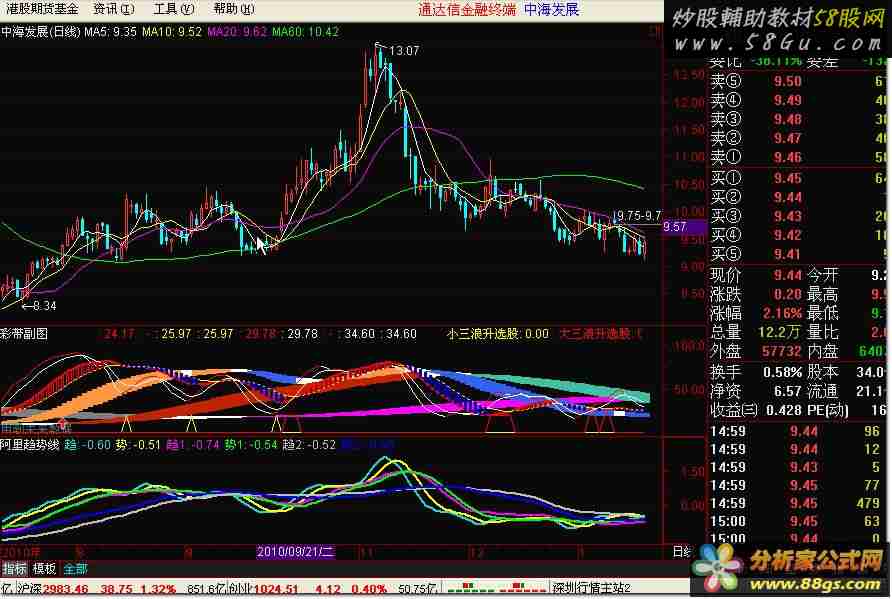Click the 外盘 57732 value
The height and width of the screenshot is (599, 892).
click(782, 352)
